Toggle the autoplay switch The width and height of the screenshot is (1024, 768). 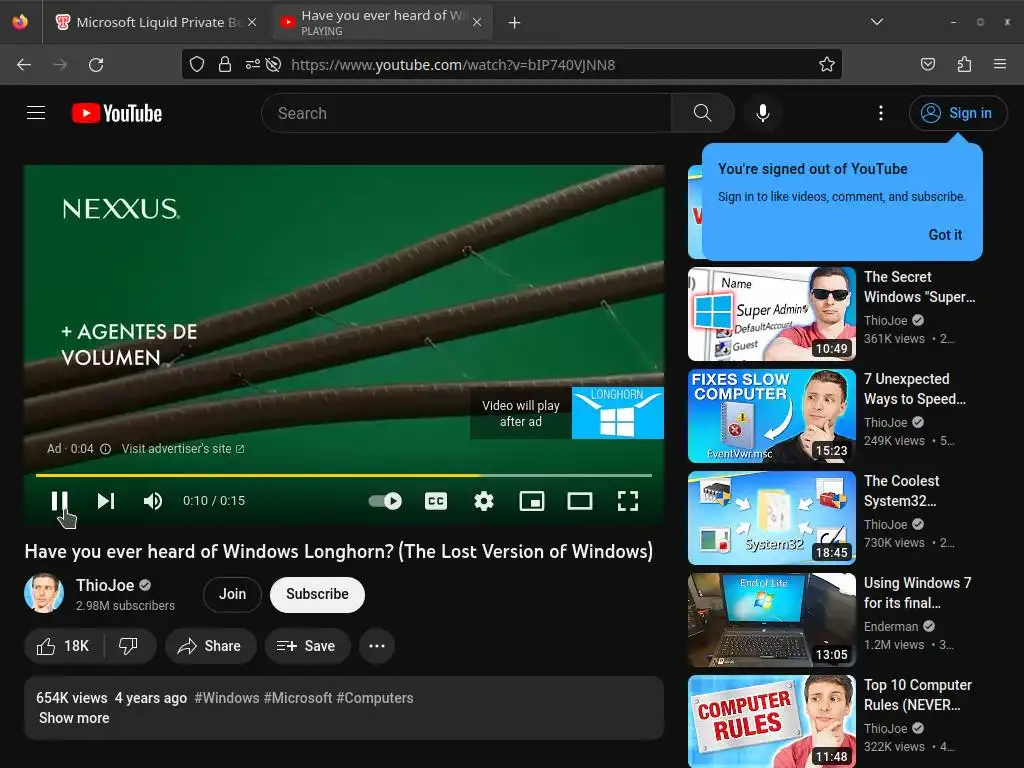coord(385,501)
